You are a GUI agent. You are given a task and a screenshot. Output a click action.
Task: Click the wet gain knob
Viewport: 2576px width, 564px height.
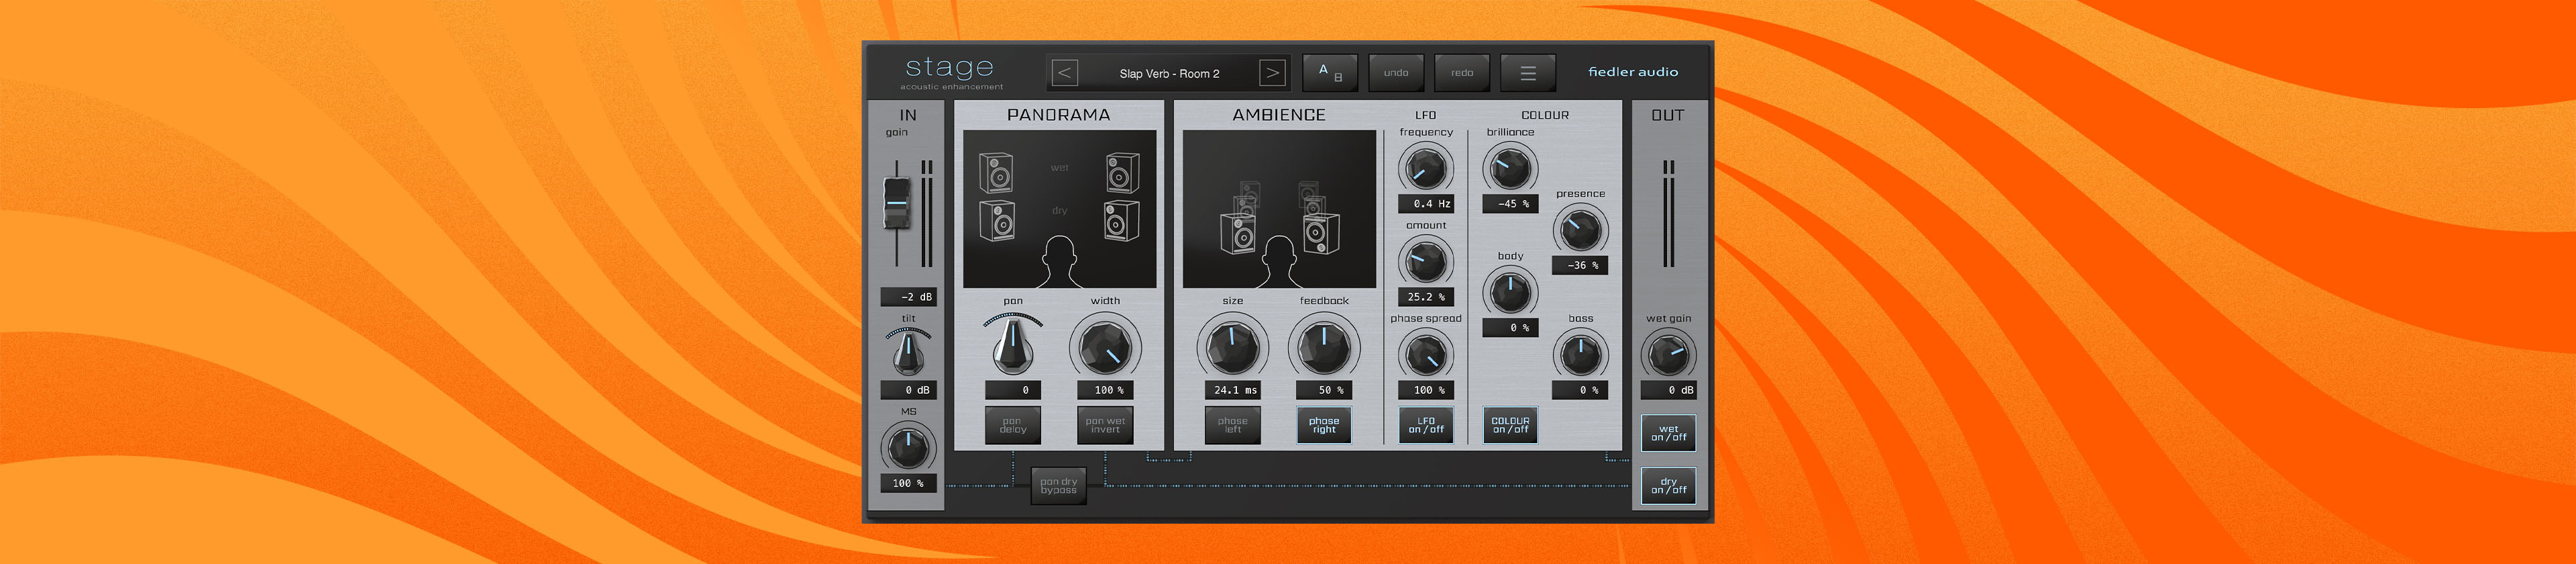(1668, 354)
